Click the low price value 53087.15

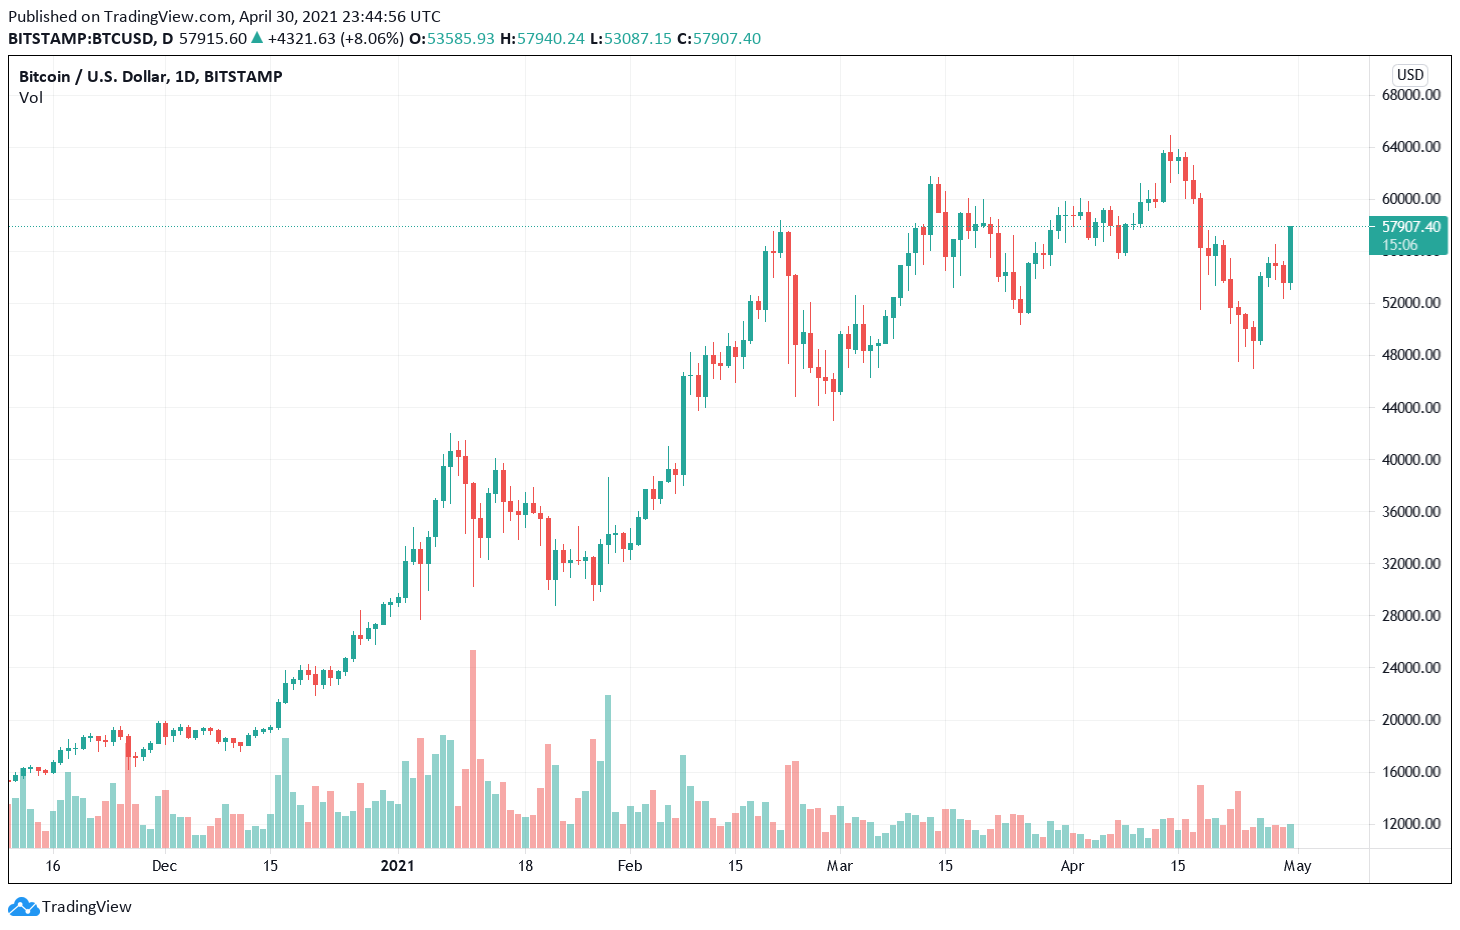coord(637,39)
